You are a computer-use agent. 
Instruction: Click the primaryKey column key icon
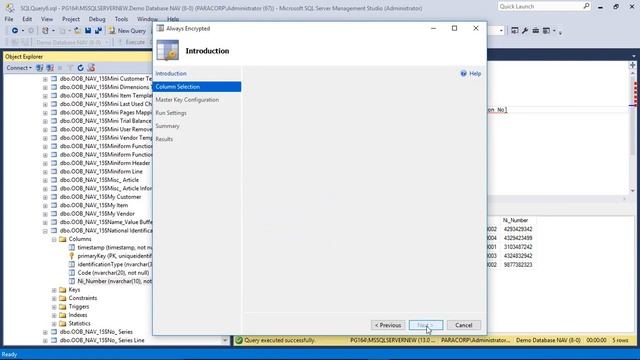[x=72, y=256]
